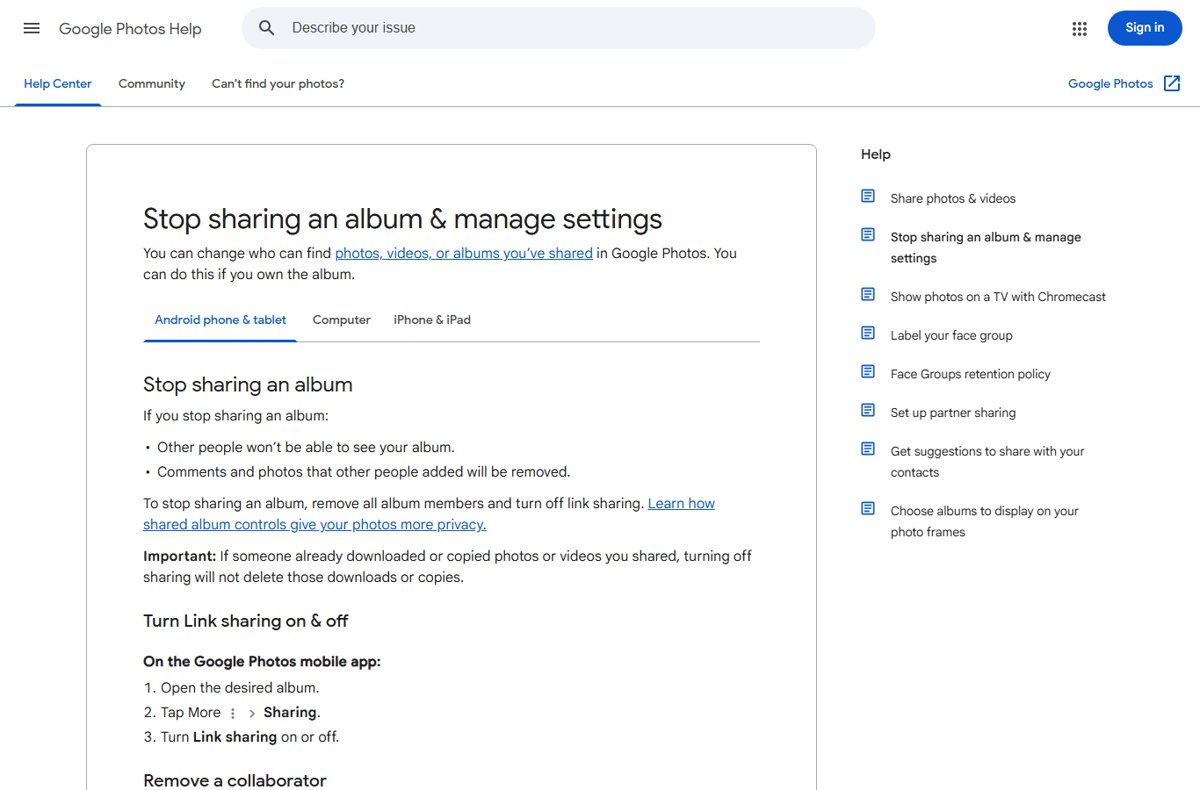Click the text Open the desired album
The width and height of the screenshot is (1200, 790).
click(x=240, y=688)
